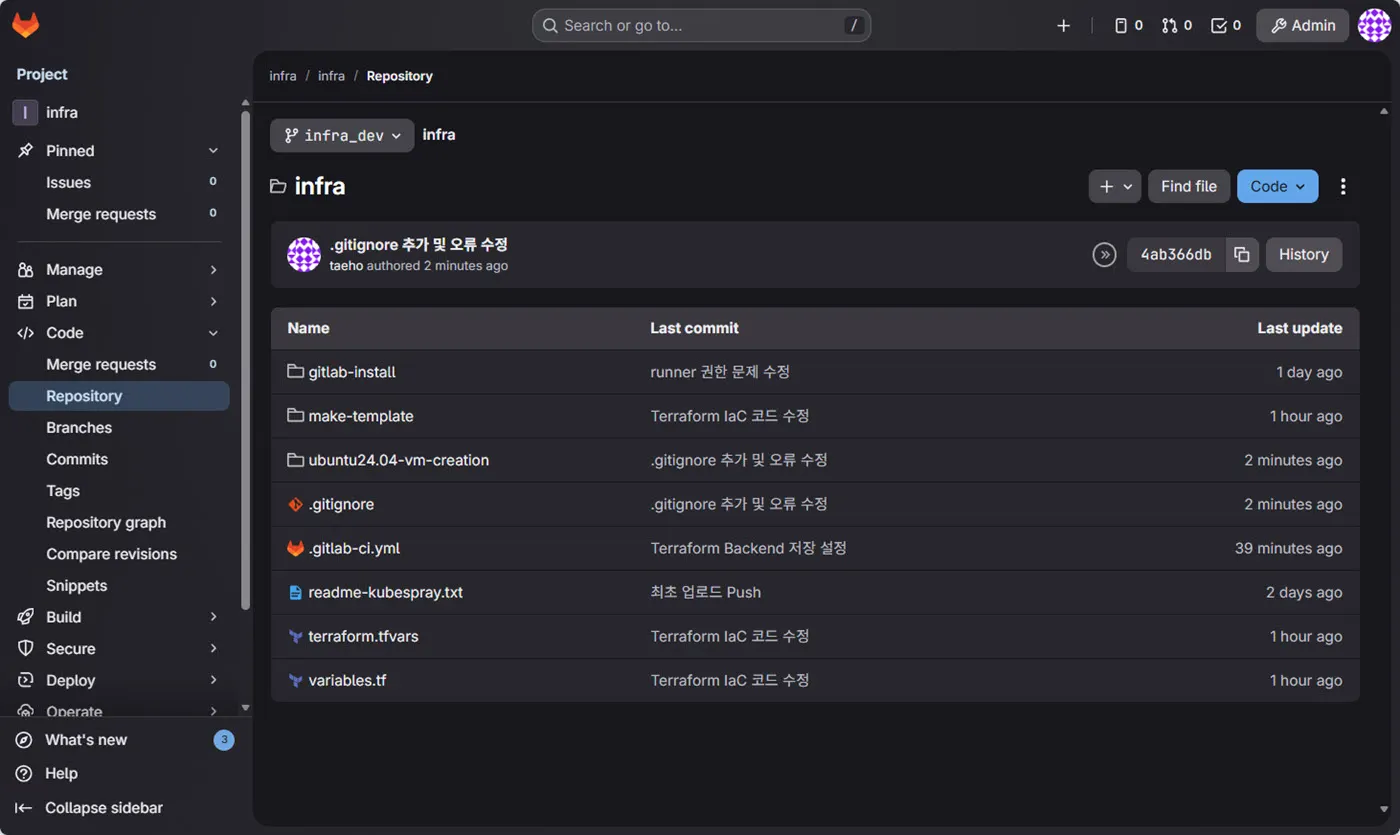Viewport: 1400px width, 835px height.
Task: Open the Code clone dropdown button
Action: (x=1277, y=186)
